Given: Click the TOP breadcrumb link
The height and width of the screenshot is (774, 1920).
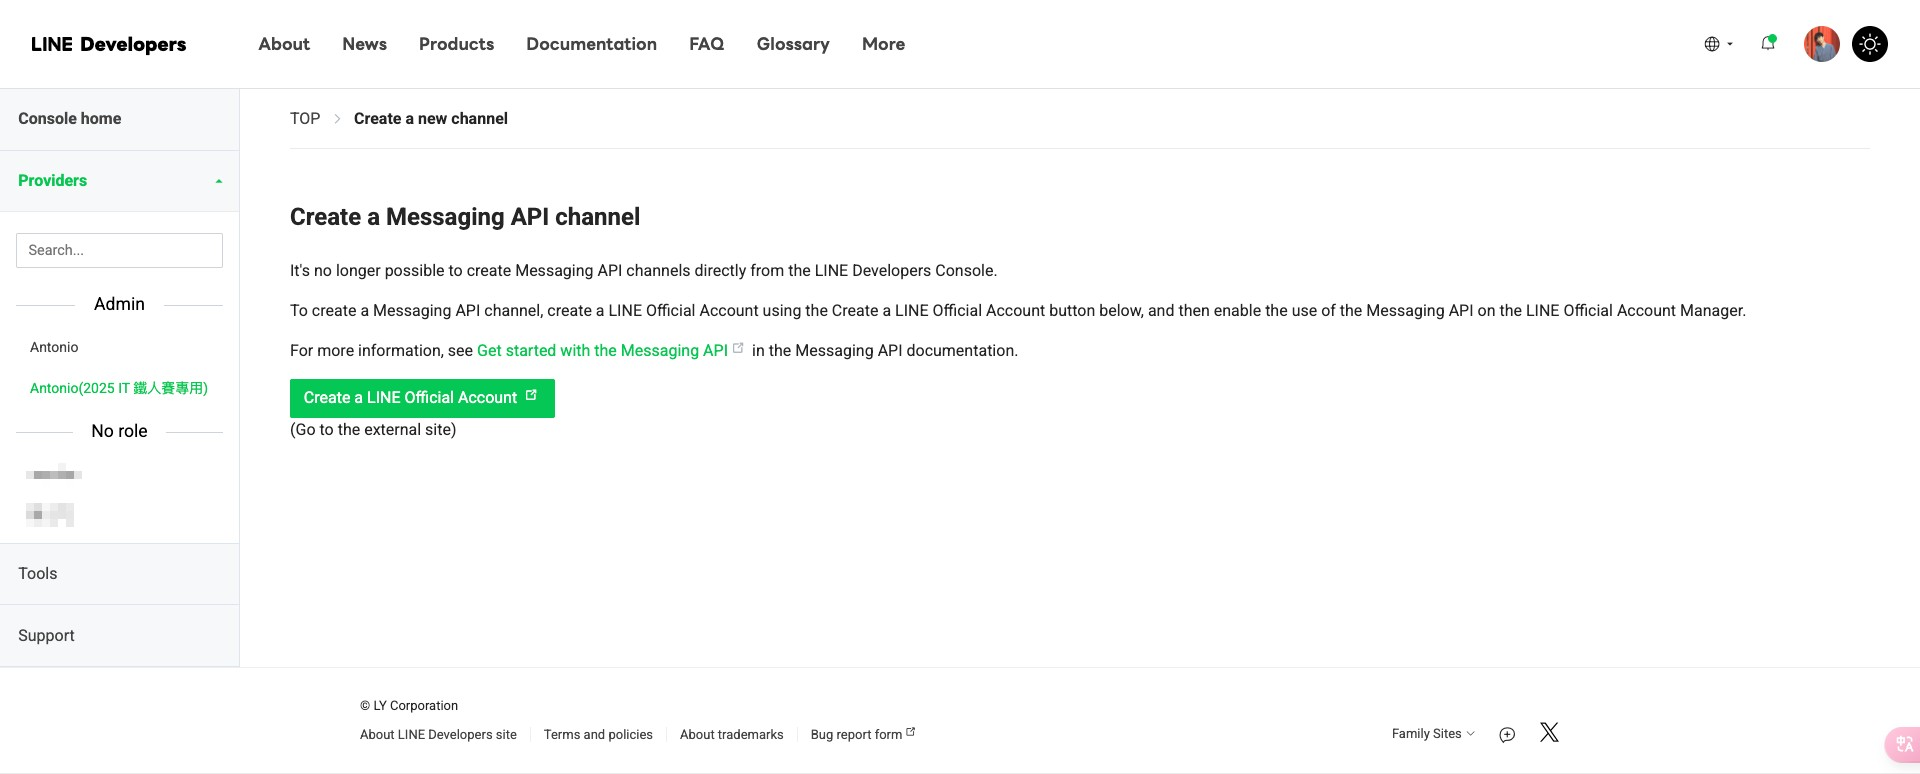Looking at the screenshot, I should [x=305, y=119].
